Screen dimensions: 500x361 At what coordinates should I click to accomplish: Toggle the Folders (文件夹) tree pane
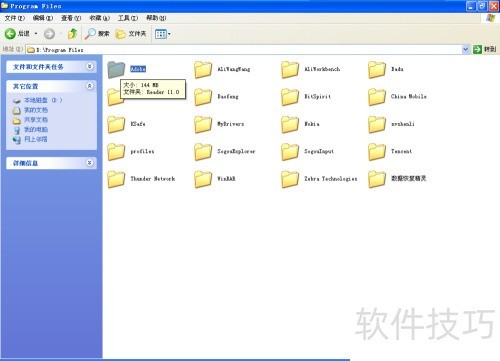131,34
